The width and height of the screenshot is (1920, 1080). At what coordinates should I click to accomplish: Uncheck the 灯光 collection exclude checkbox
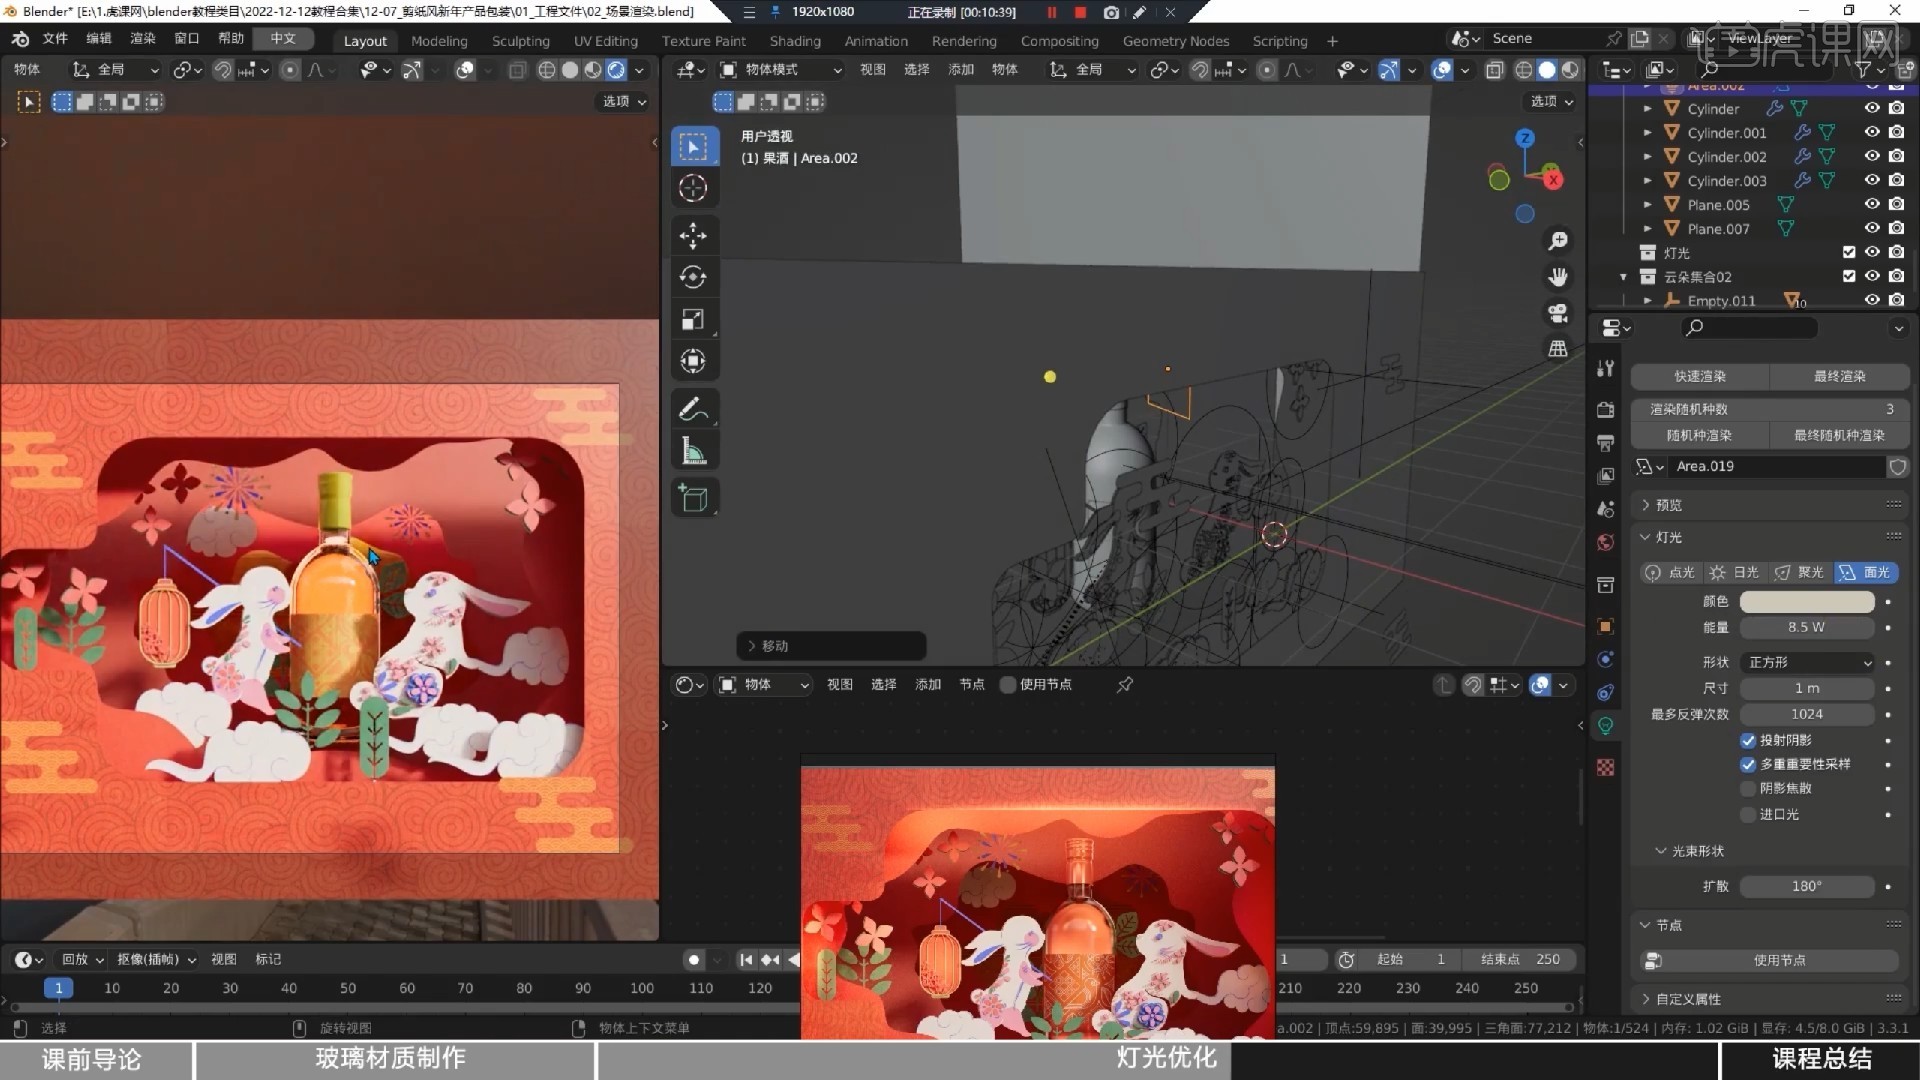(1848, 252)
